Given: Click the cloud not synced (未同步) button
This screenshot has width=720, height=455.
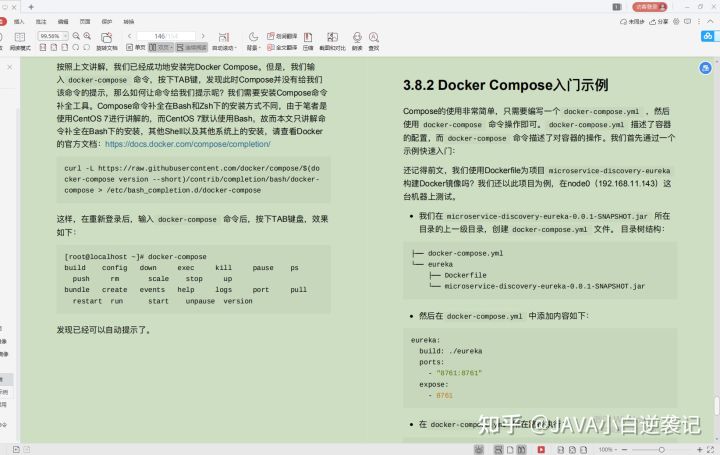Looking at the screenshot, I should [x=632, y=22].
